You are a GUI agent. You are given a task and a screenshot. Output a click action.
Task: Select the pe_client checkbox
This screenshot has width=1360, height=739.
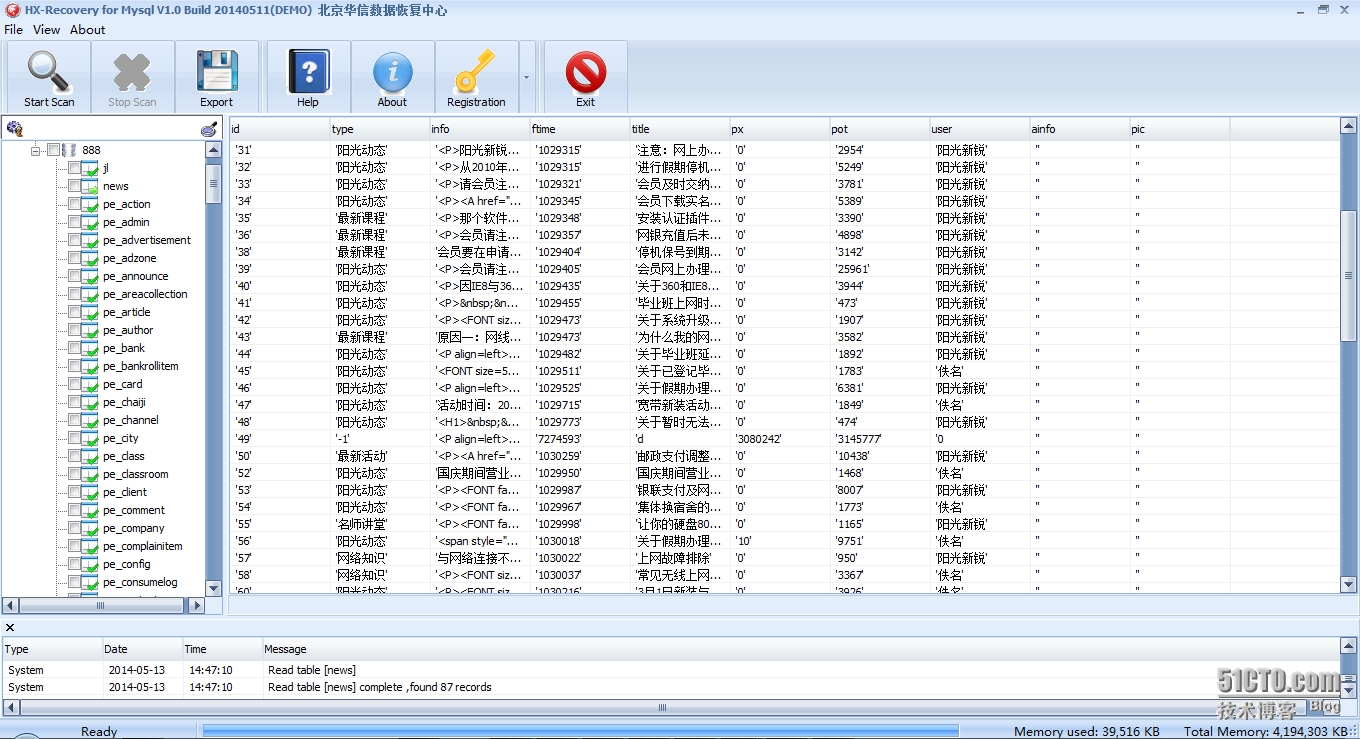coord(74,492)
